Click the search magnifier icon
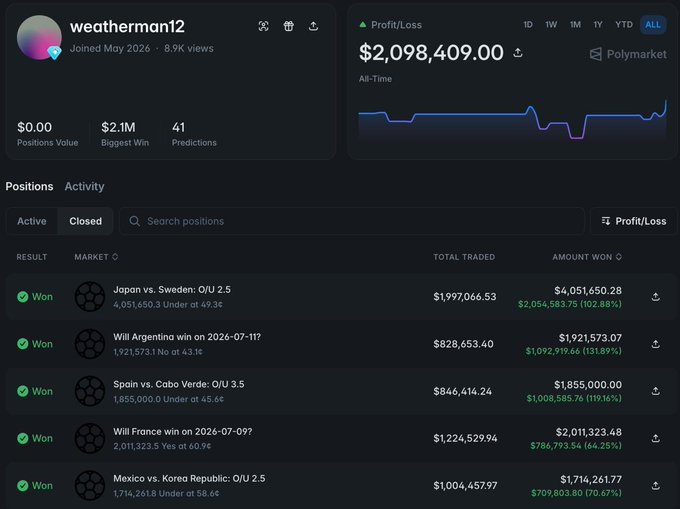 134,221
